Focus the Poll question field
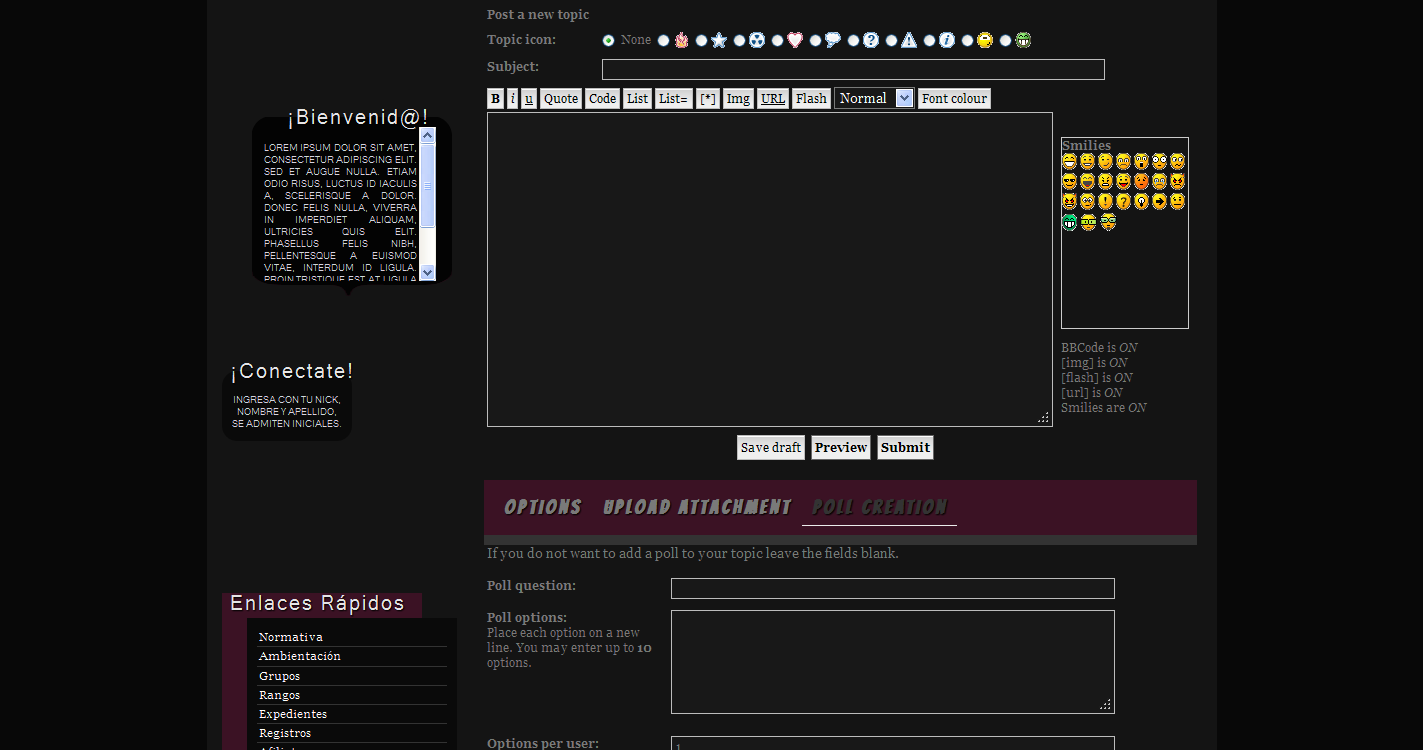Image resolution: width=1423 pixels, height=750 pixels. click(x=893, y=588)
